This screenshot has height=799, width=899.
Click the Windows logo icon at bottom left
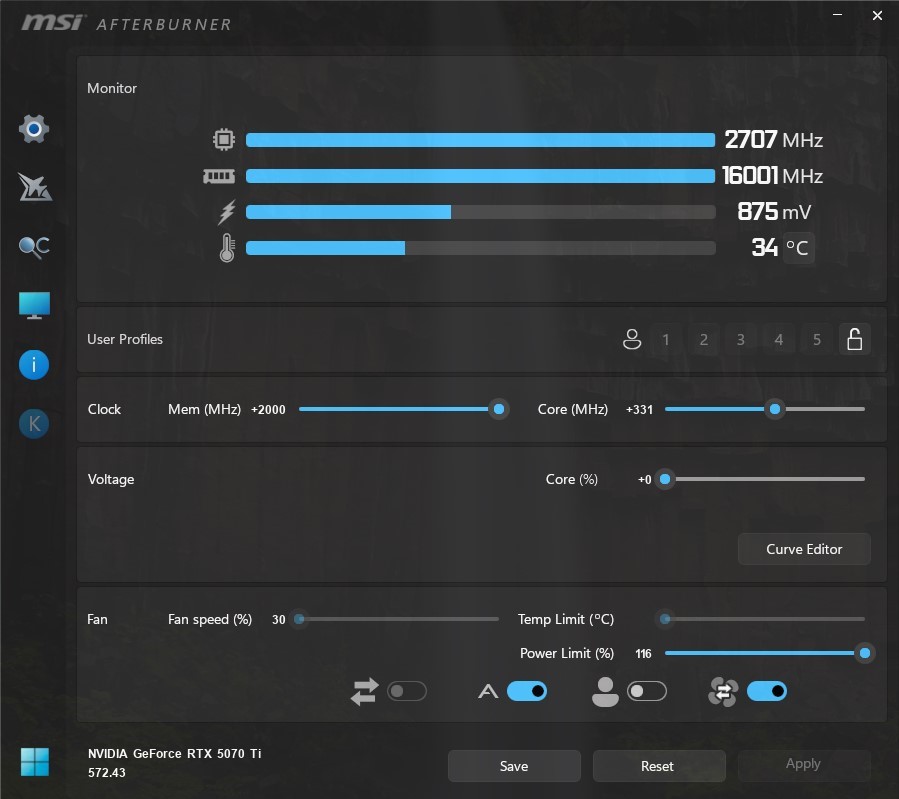[x=34, y=762]
